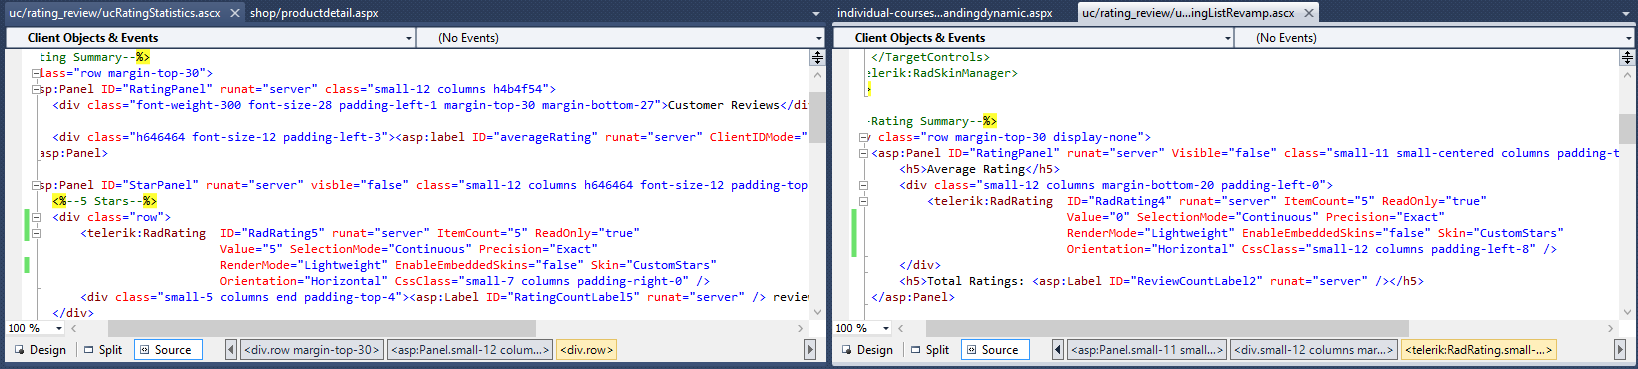The image size is (1638, 369).
Task: Click the right pane horizontal scrollbar thumb
Action: pyautogui.click(x=1167, y=328)
